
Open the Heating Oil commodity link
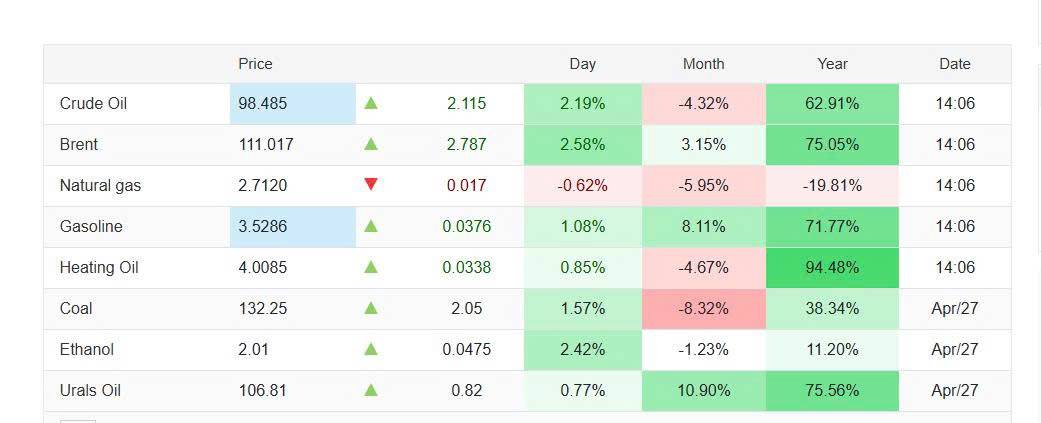click(99, 267)
